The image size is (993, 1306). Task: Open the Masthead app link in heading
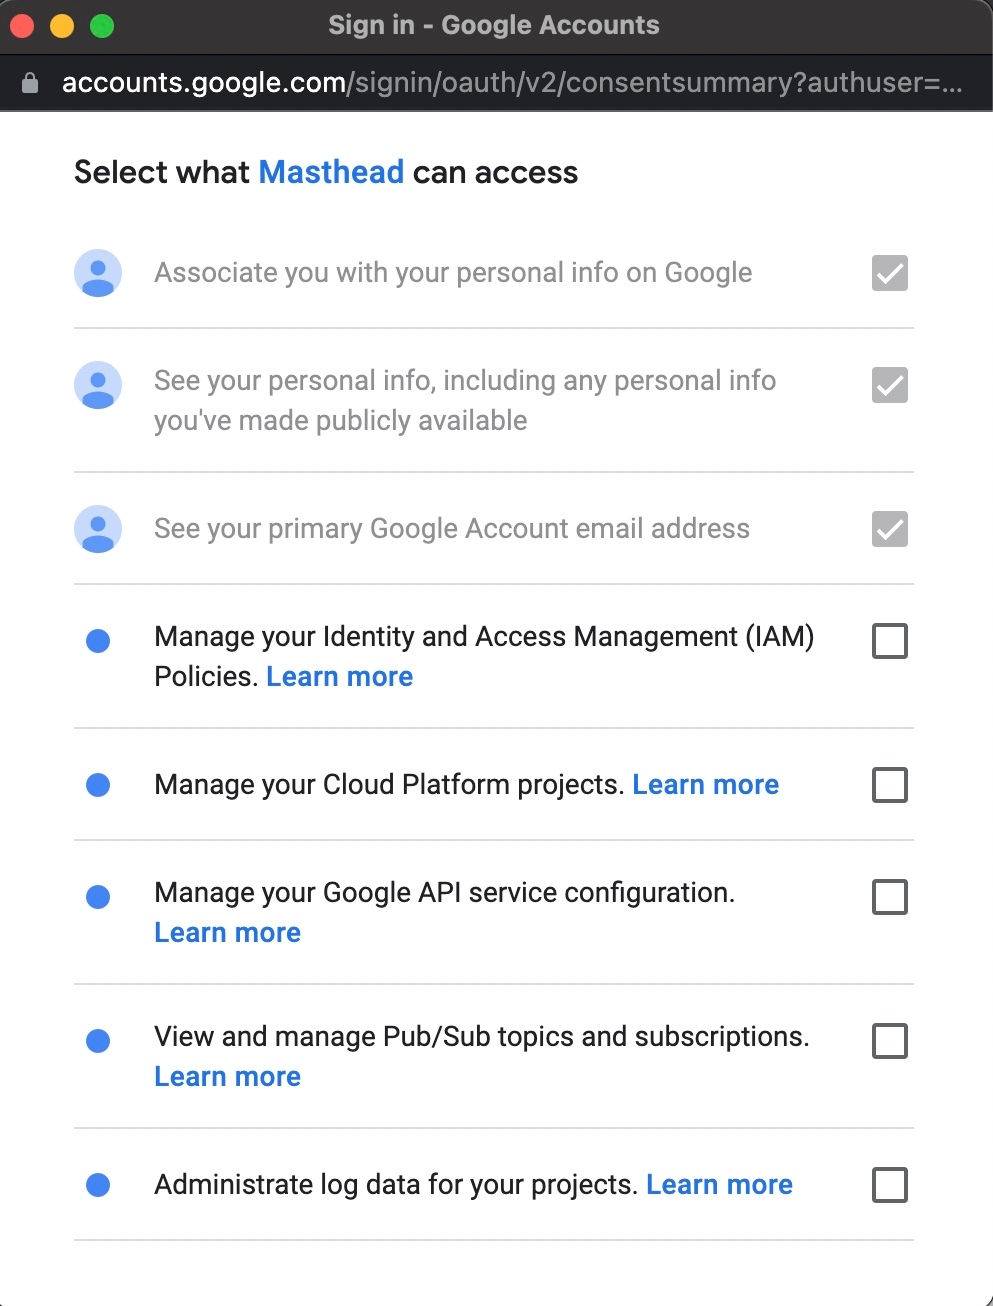(331, 172)
